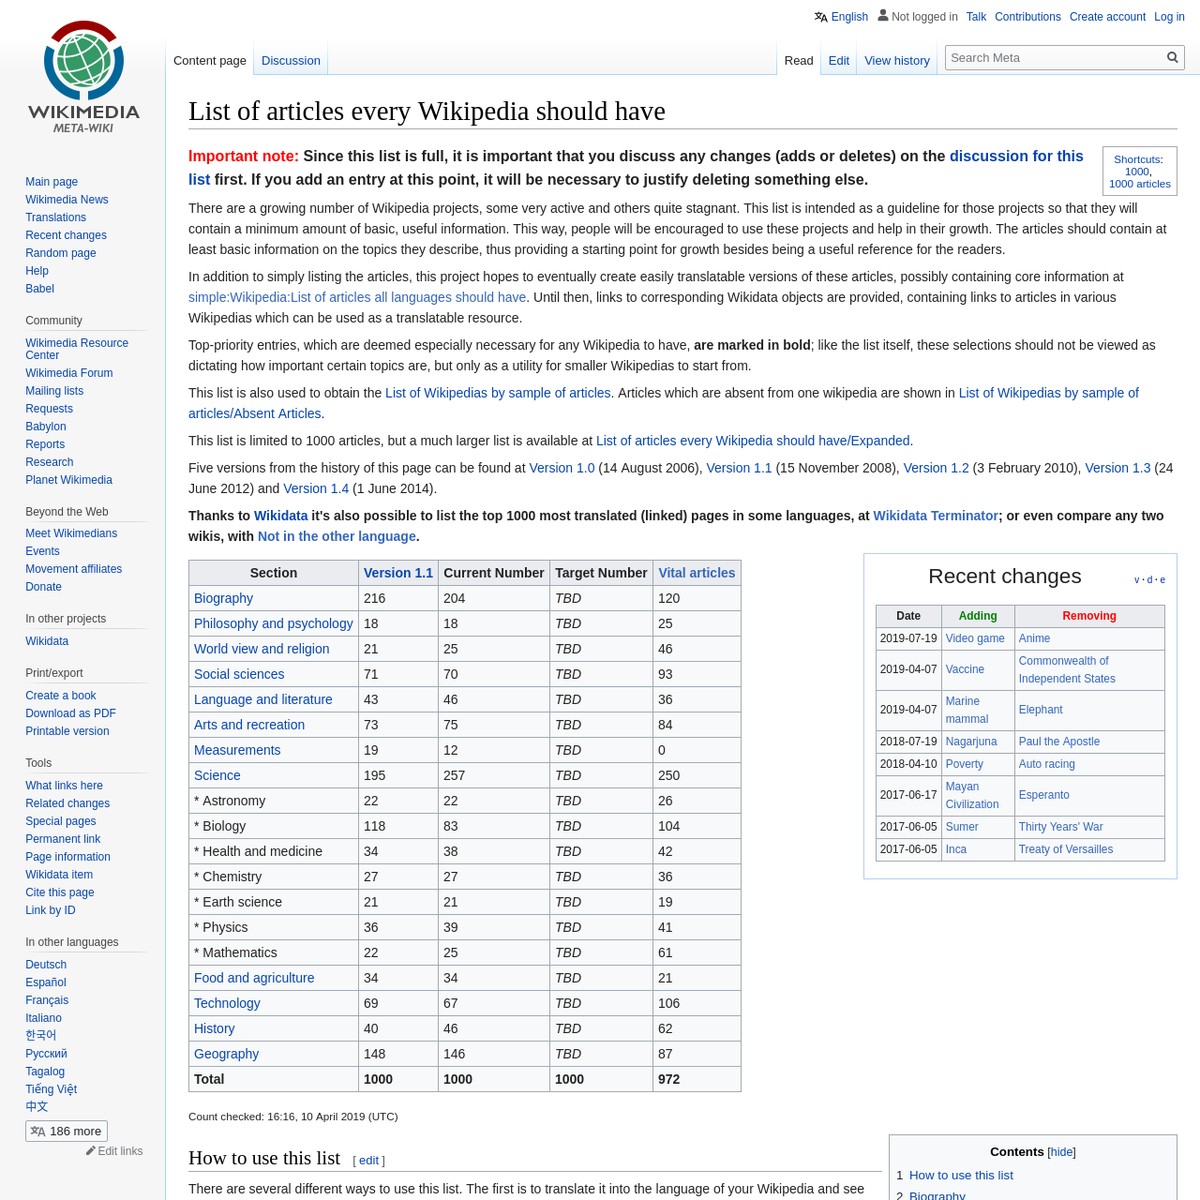Screen dimensions: 1200x1200
Task: Click the pencil icon next to Edit links
Action: [90, 1151]
